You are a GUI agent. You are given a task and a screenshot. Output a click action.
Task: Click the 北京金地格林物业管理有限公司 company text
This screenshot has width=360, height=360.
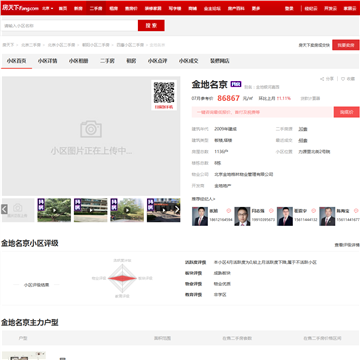pos(244,174)
